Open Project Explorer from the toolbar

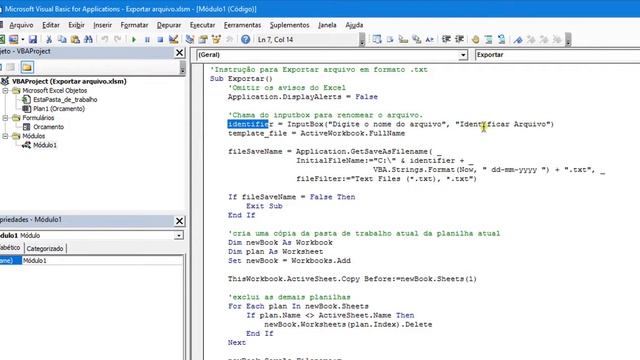(190, 40)
